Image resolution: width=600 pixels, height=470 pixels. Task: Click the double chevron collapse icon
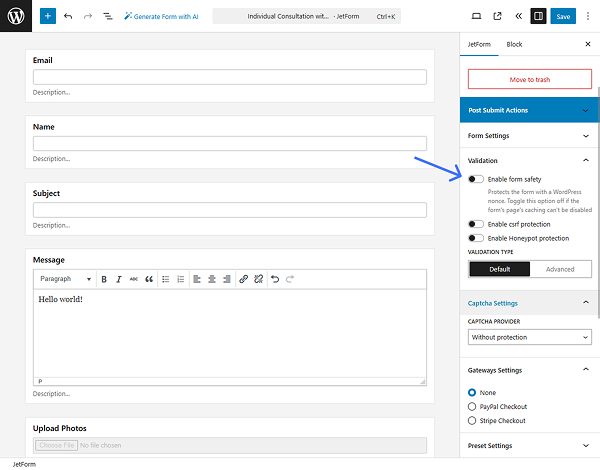pos(518,16)
